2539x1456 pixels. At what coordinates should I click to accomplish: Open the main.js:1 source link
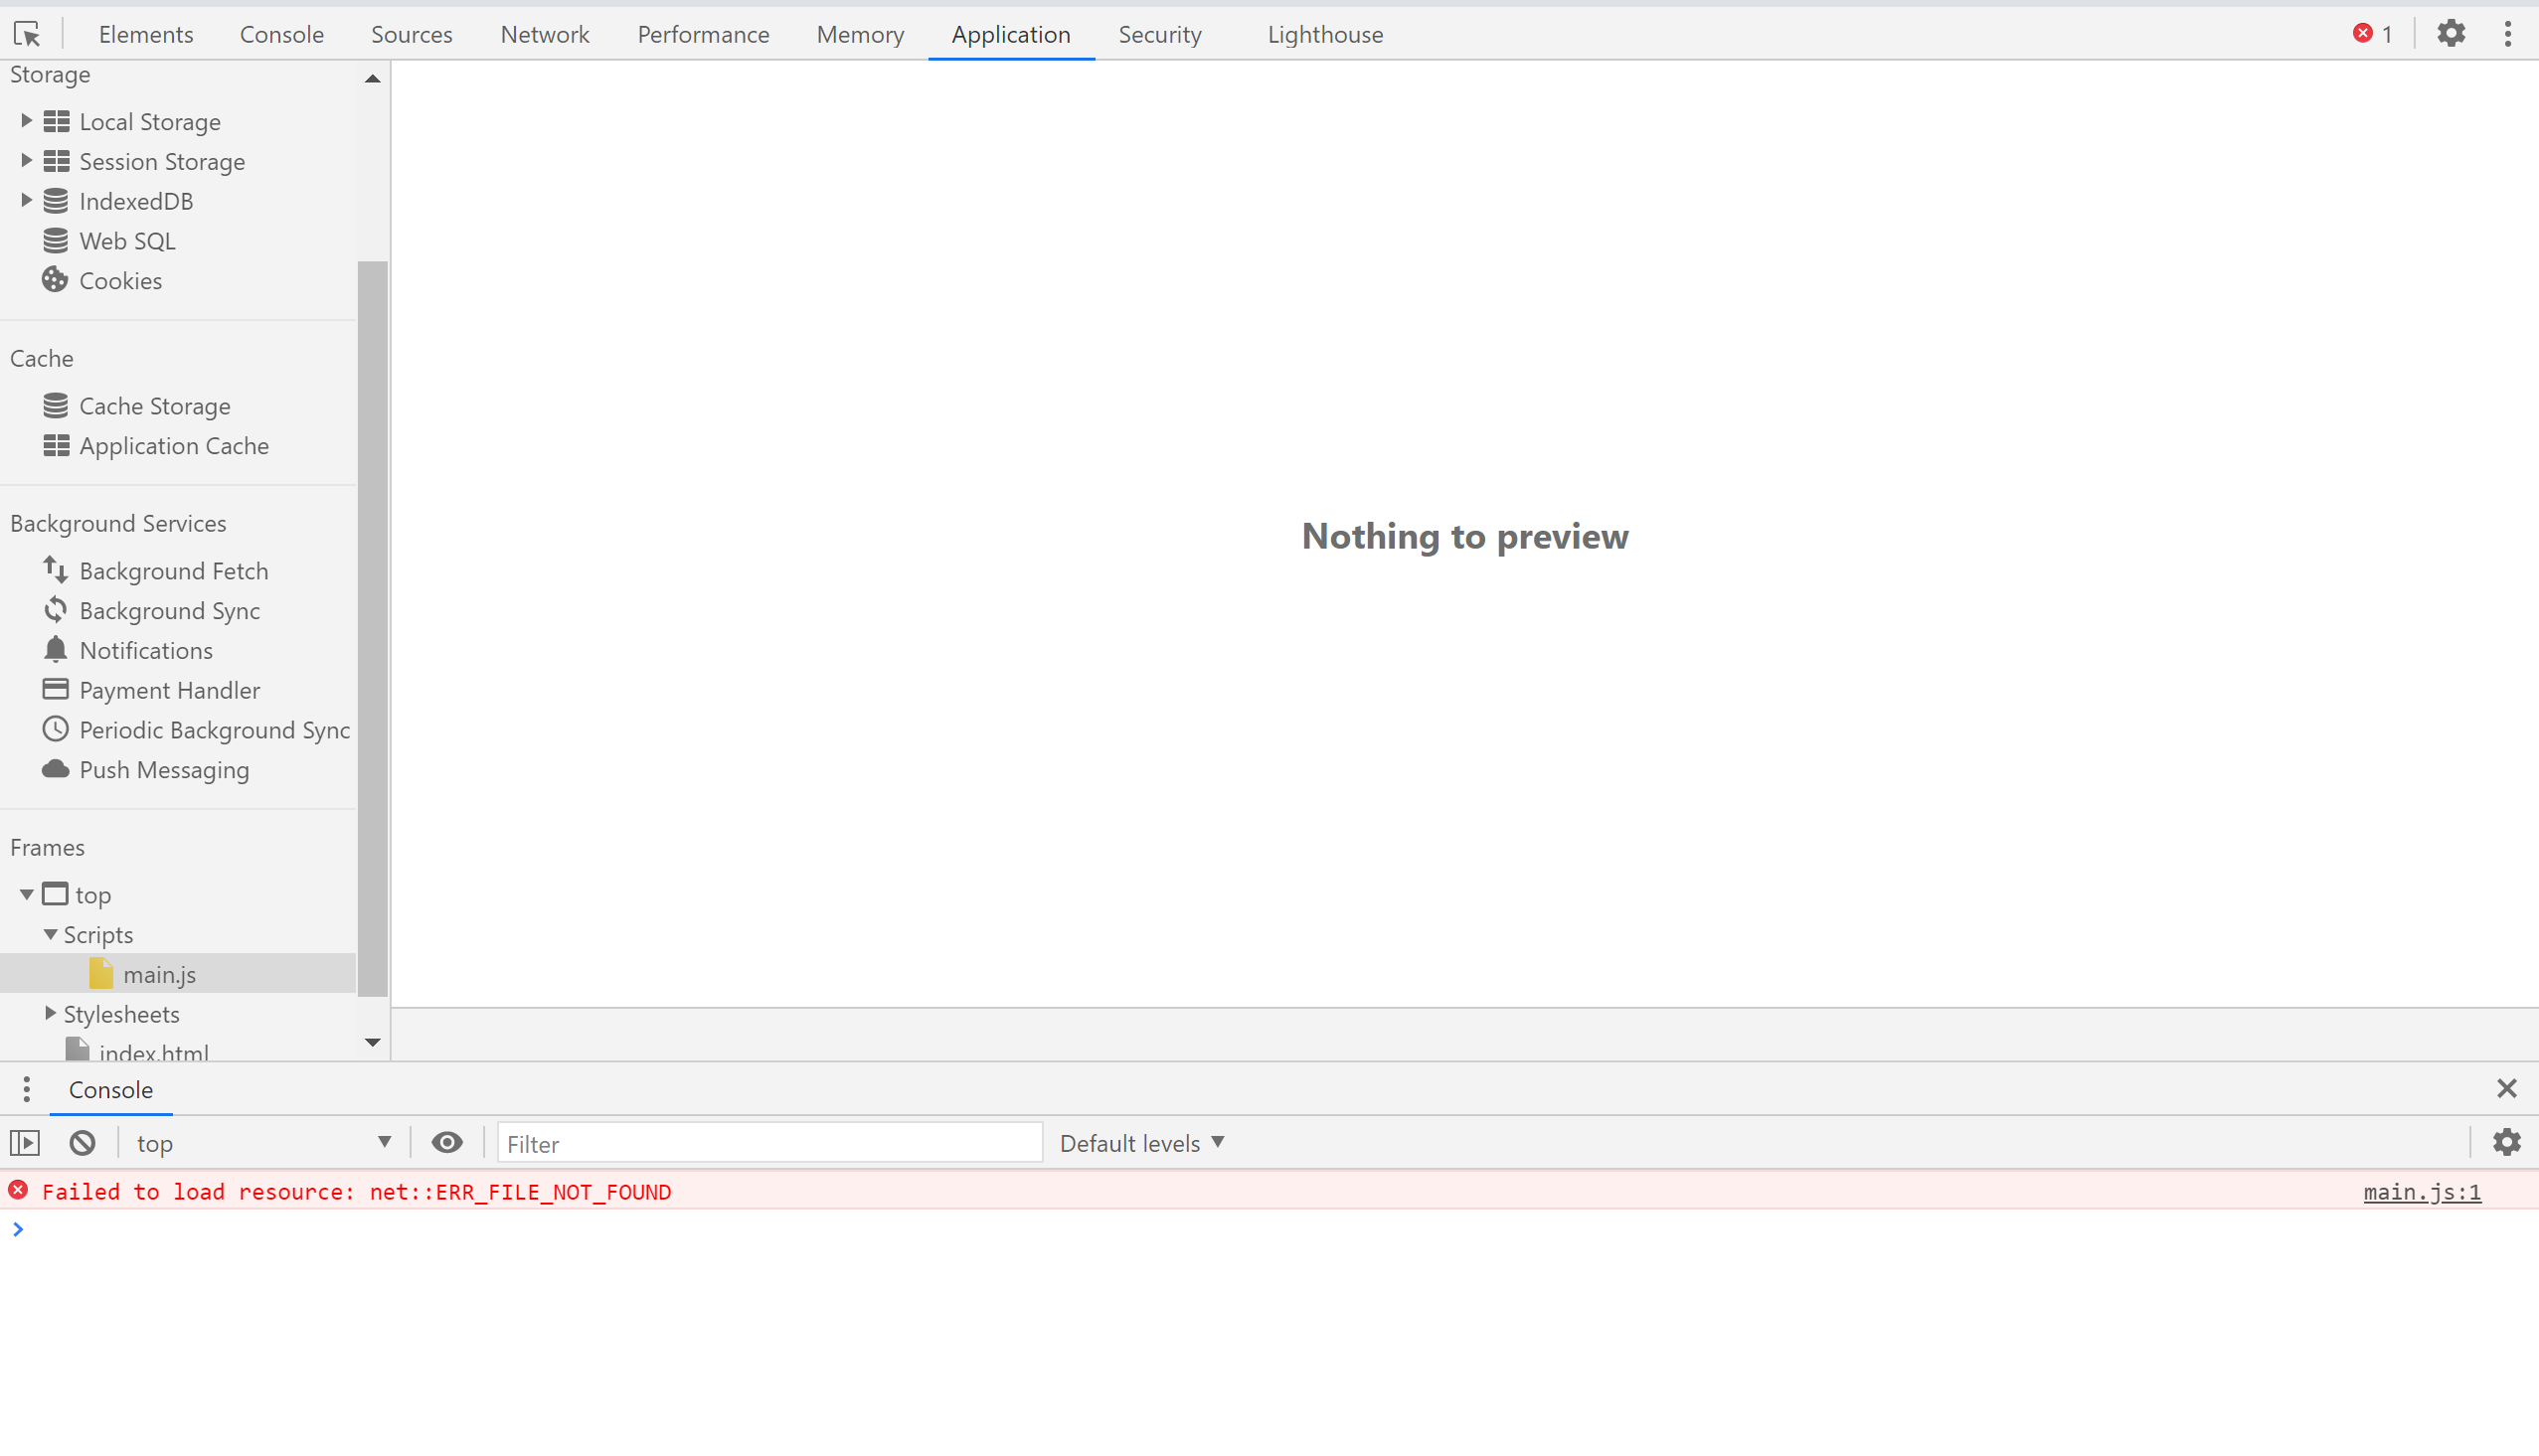click(2421, 1192)
